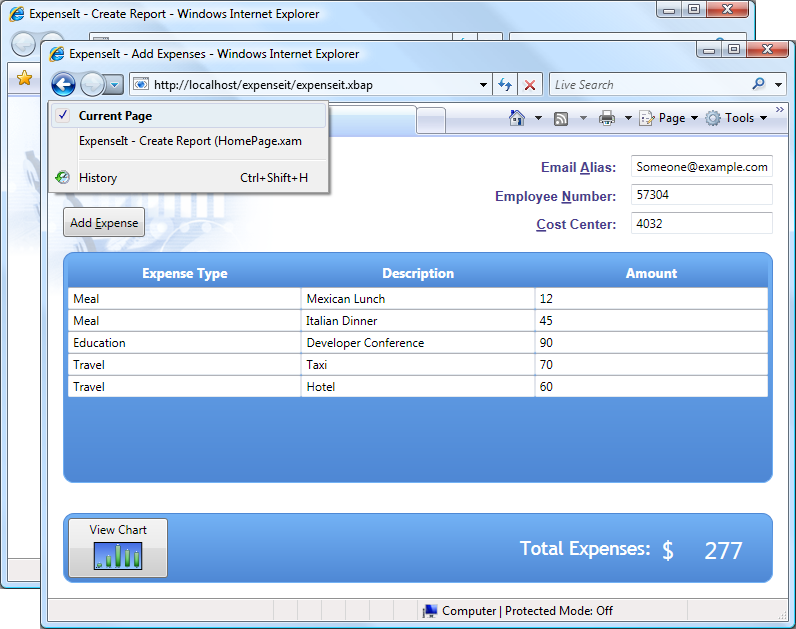Open the Tools gear menu
796x629 pixels.
point(736,118)
